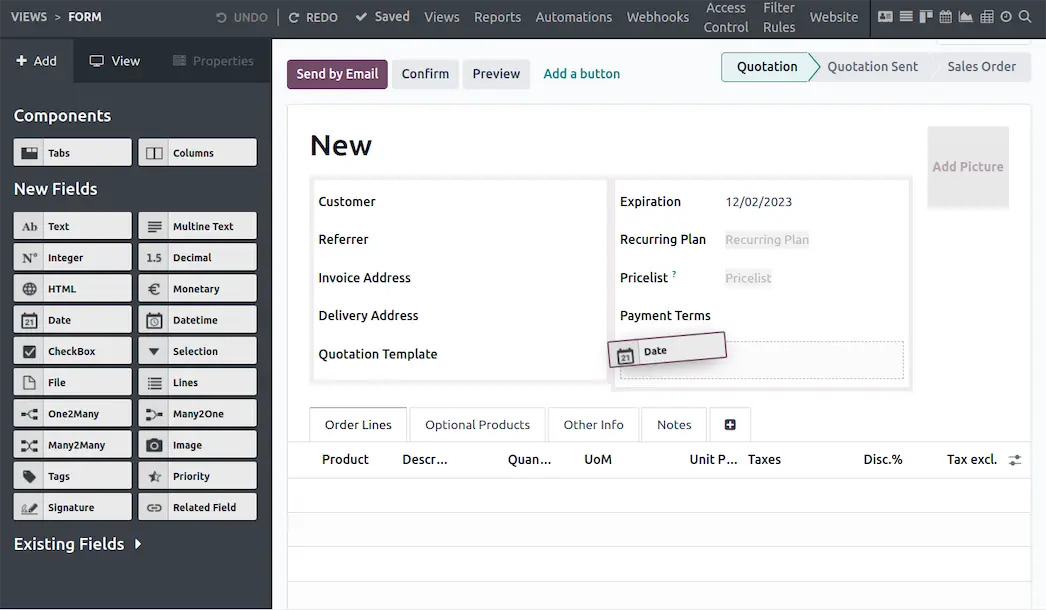The image size is (1046, 610).
Task: Click the Send by Email button
Action: 337,74
